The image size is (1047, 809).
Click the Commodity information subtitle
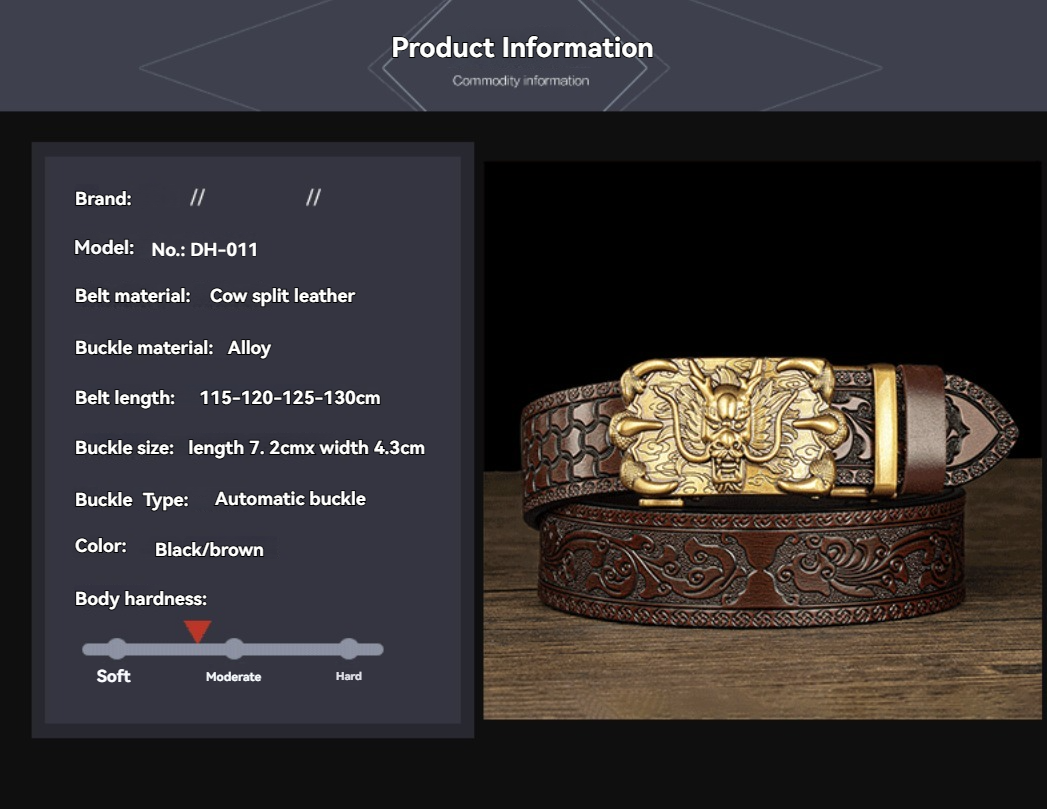tap(521, 81)
